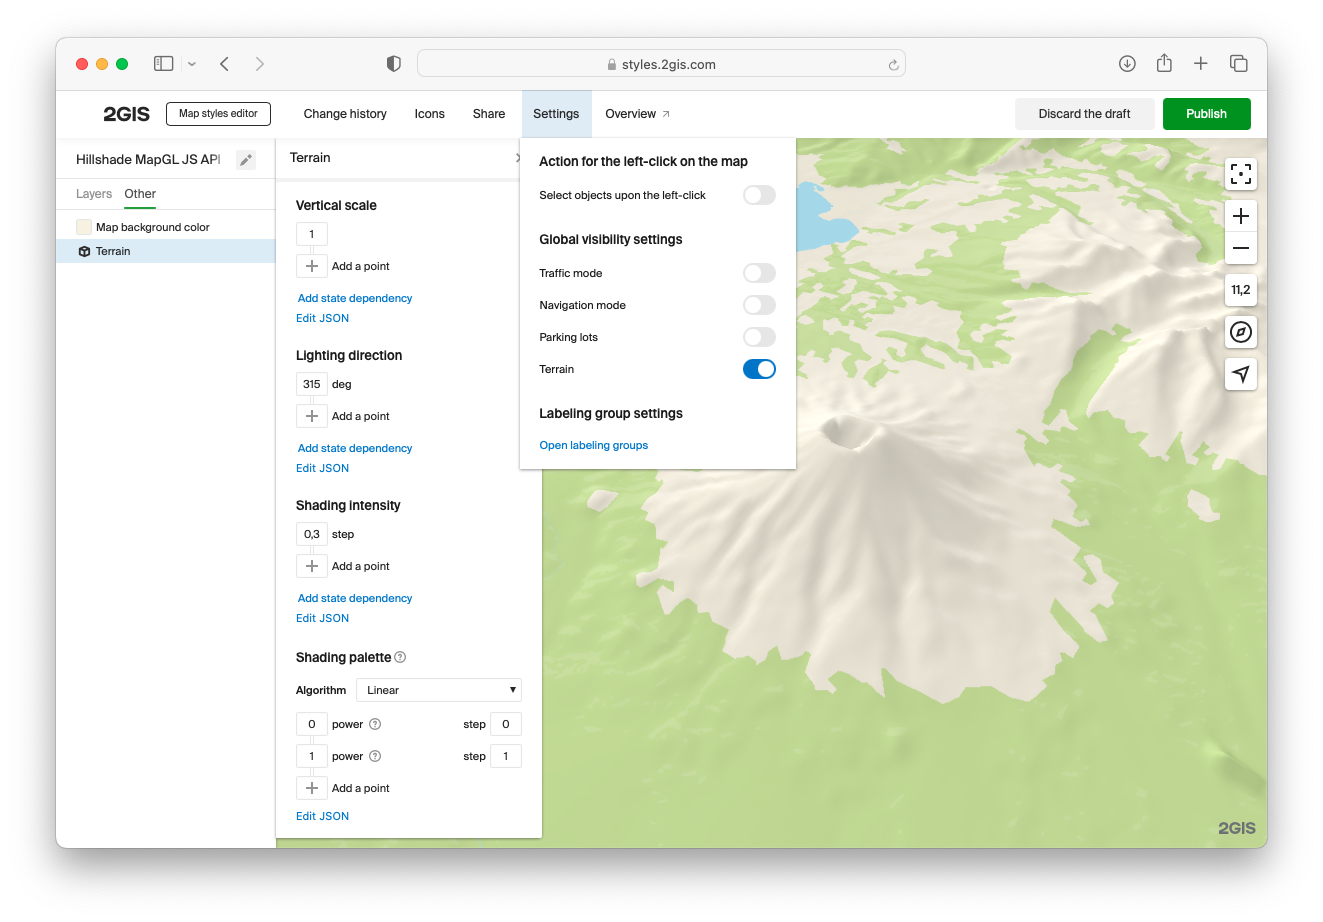Image resolution: width=1323 pixels, height=922 pixels.
Task: Open labeling groups link
Action: (x=593, y=445)
